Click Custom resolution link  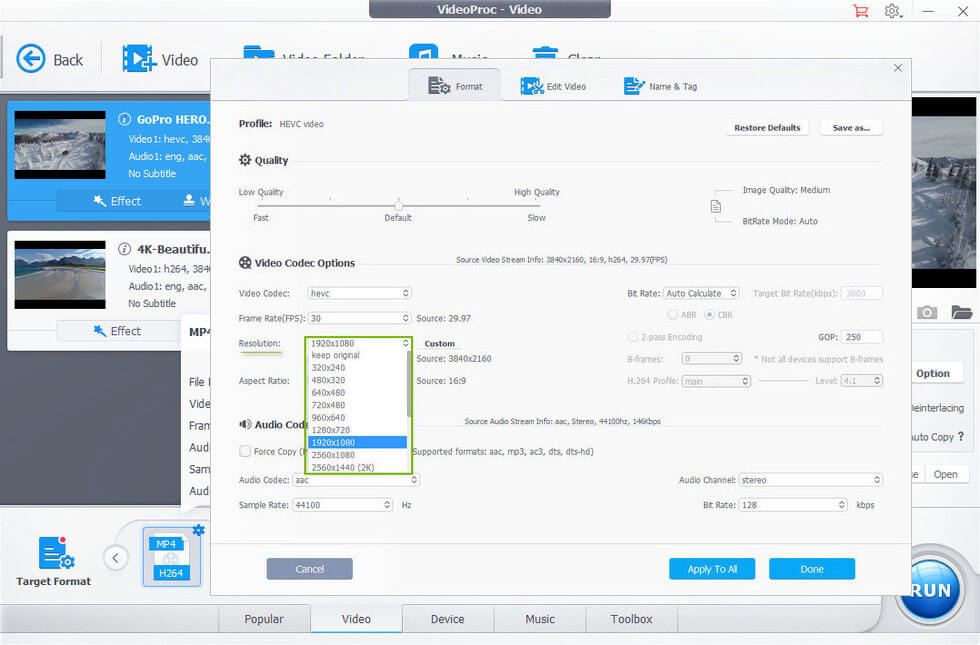pos(439,343)
